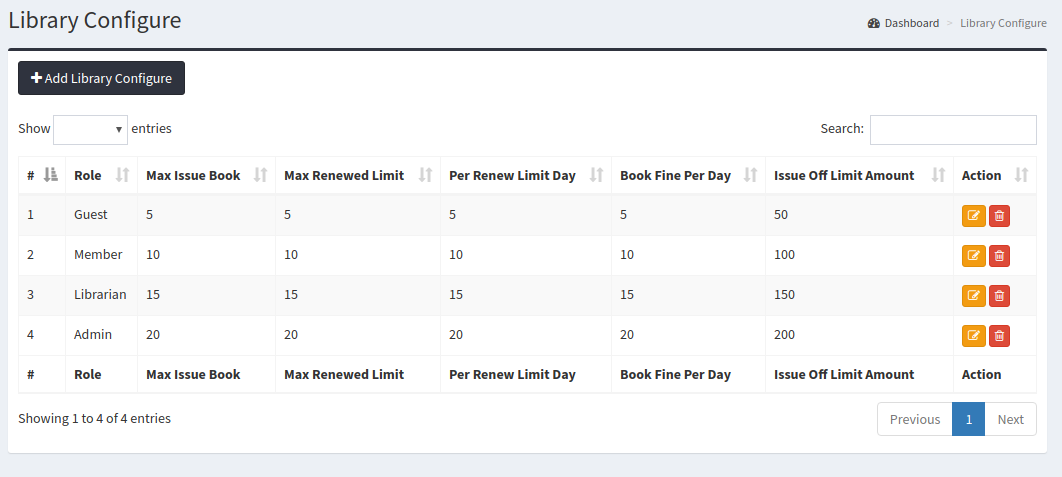
Task: Go to Dashboard via breadcrumb
Action: 910,23
